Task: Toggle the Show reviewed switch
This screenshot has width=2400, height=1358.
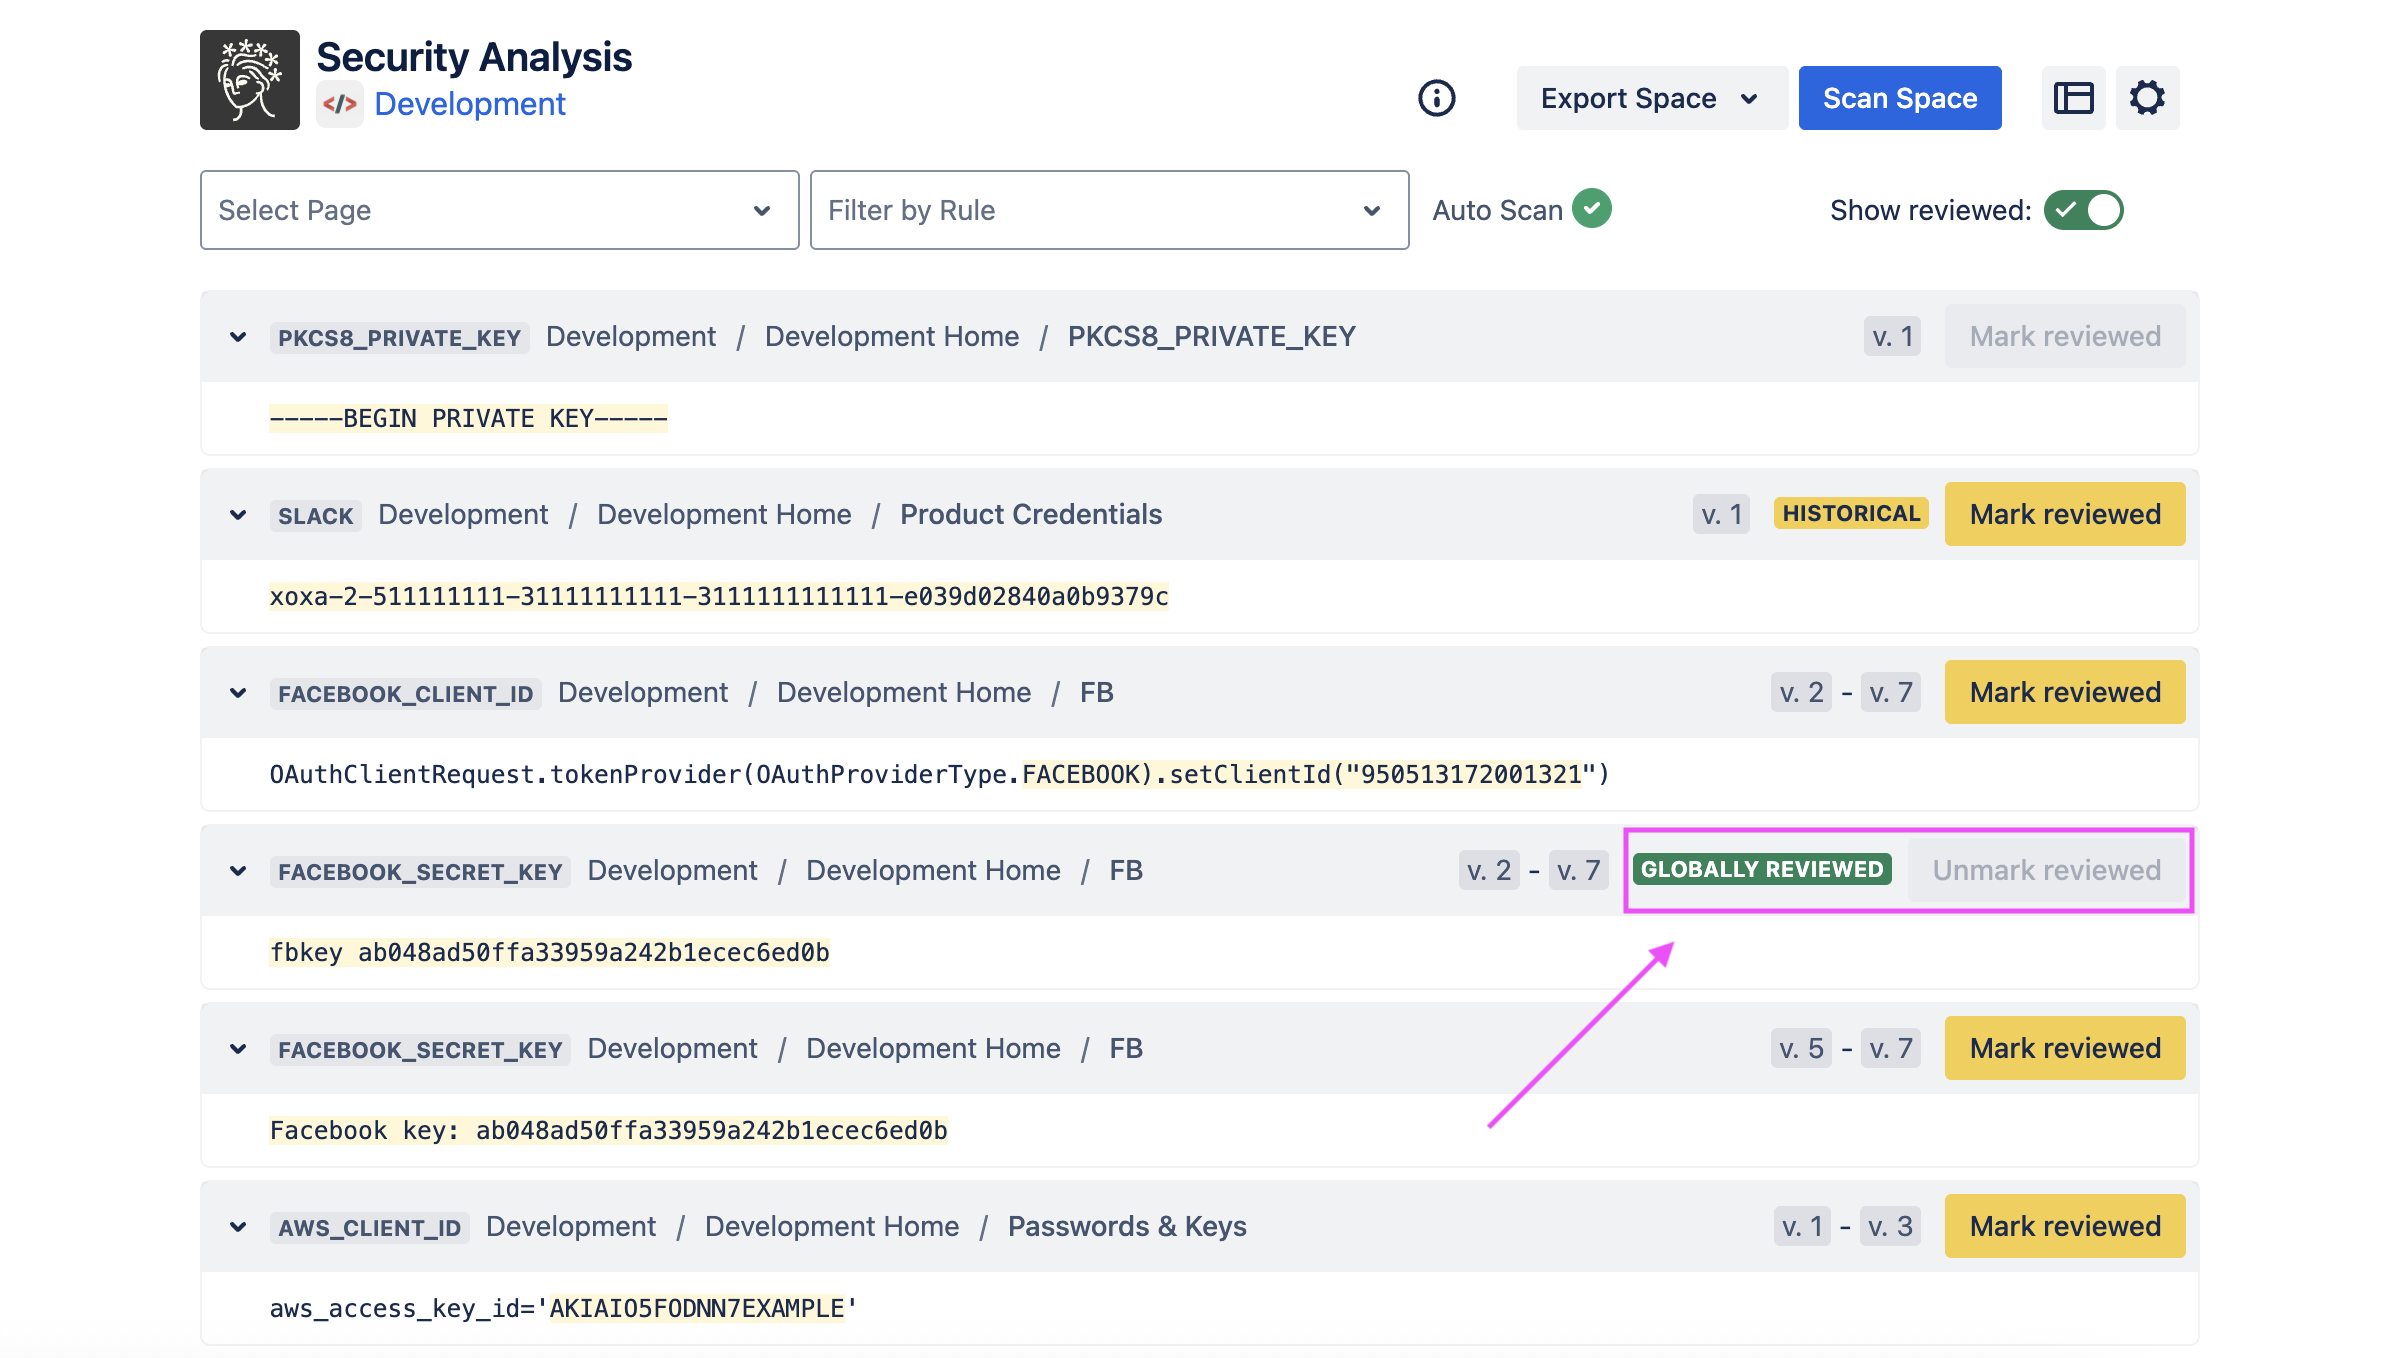Action: coord(2083,210)
